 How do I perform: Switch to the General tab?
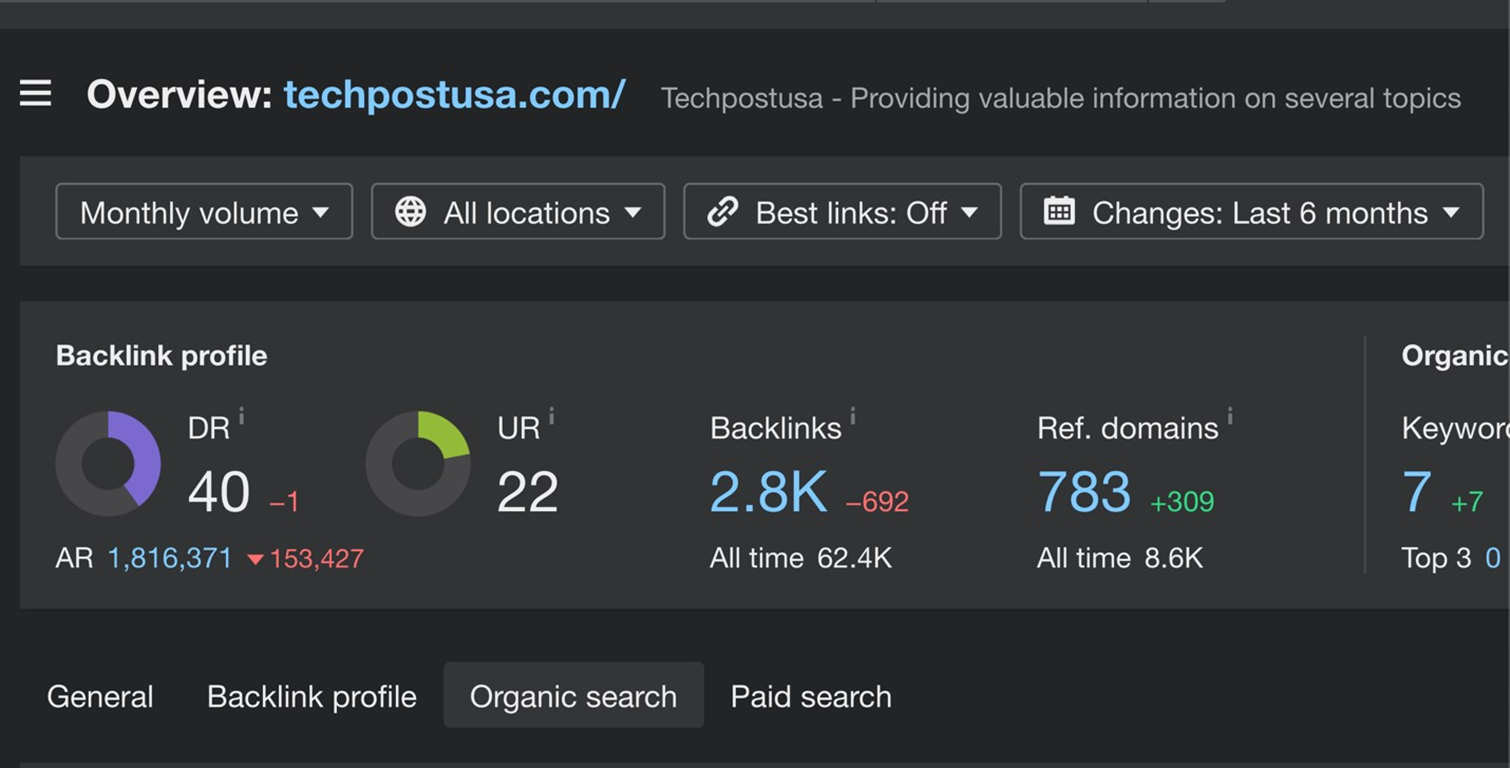[x=100, y=696]
